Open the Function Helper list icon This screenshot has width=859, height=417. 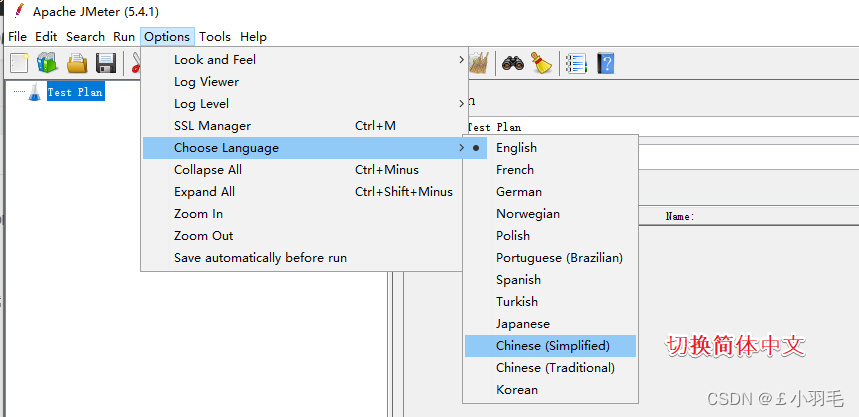point(576,64)
